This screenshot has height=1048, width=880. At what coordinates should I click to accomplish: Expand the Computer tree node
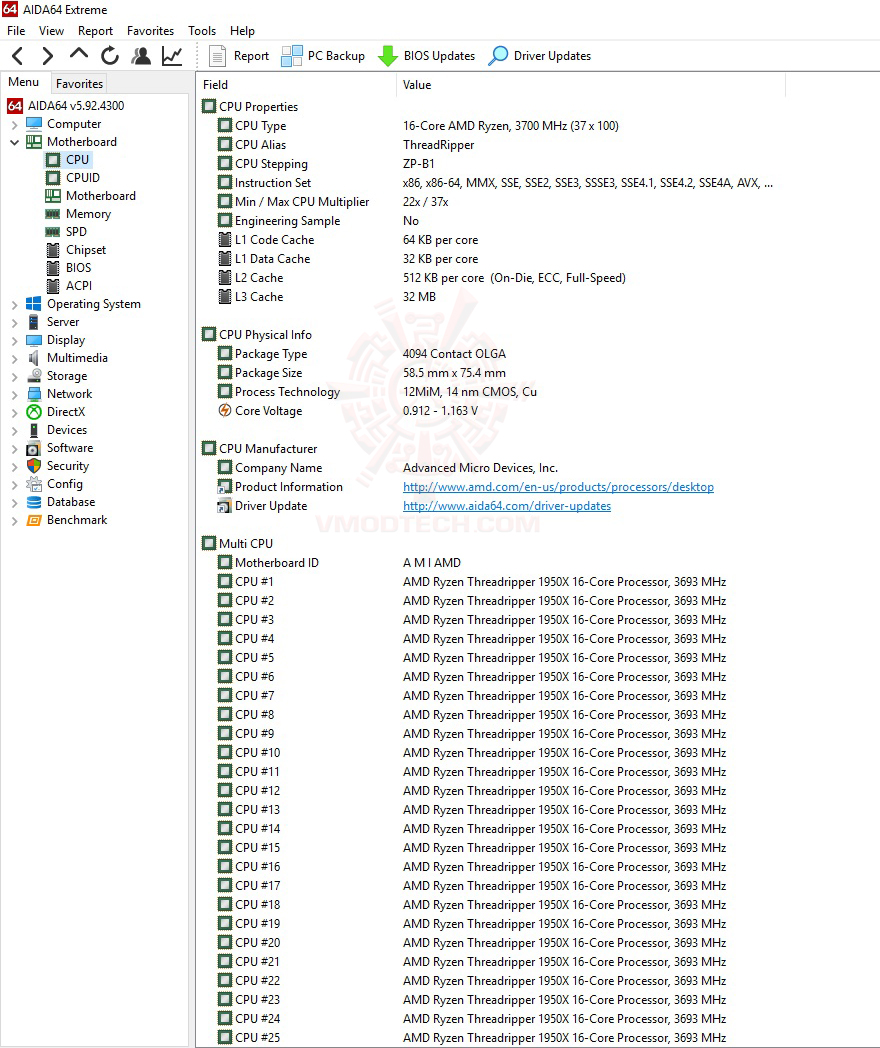pyautogui.click(x=14, y=124)
